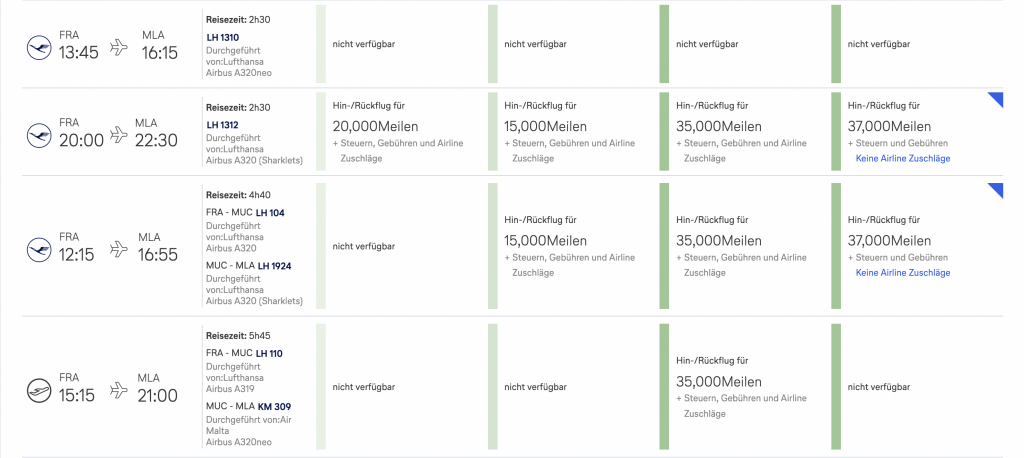Select the 20,000 Meilen fare for LH 1312
Viewport: 1024px width, 458px height.
point(375,127)
